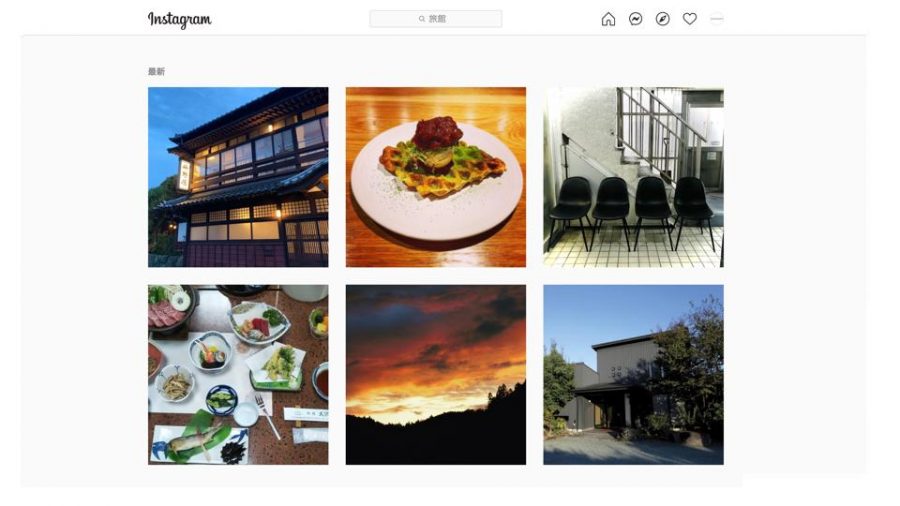The height and width of the screenshot is (506, 900).
Task: Open the waffle dish on white plate photo
Action: [x=436, y=177]
